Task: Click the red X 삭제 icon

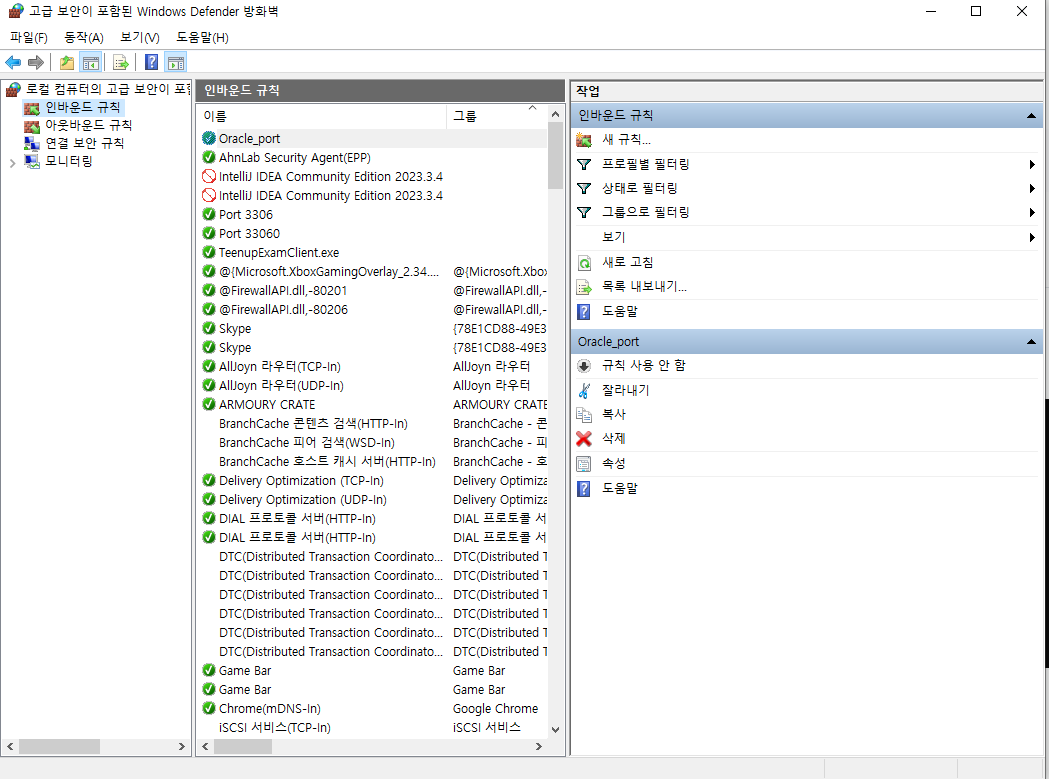Action: pyautogui.click(x=584, y=439)
